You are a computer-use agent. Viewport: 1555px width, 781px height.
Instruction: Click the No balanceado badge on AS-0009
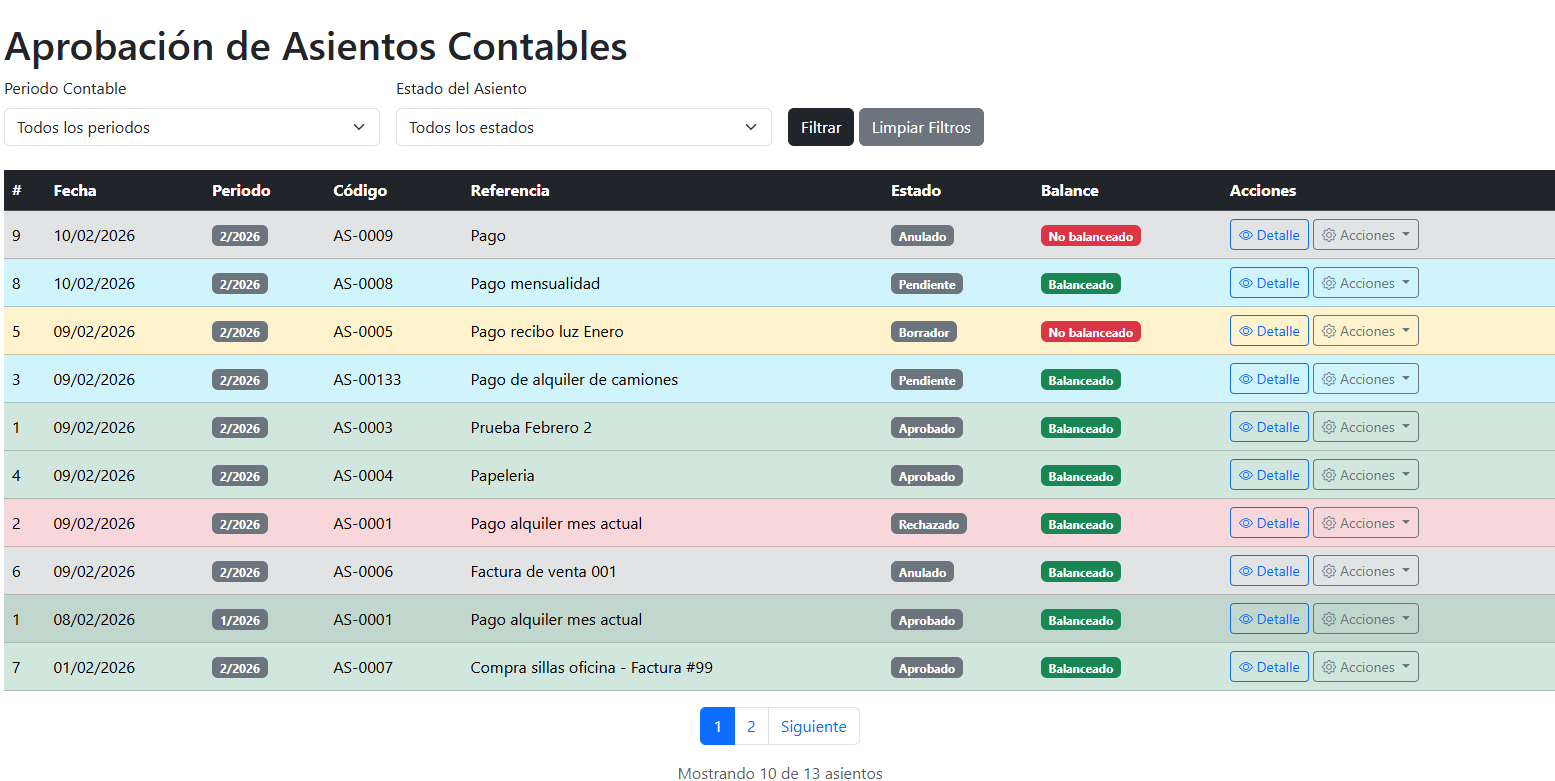pos(1090,235)
